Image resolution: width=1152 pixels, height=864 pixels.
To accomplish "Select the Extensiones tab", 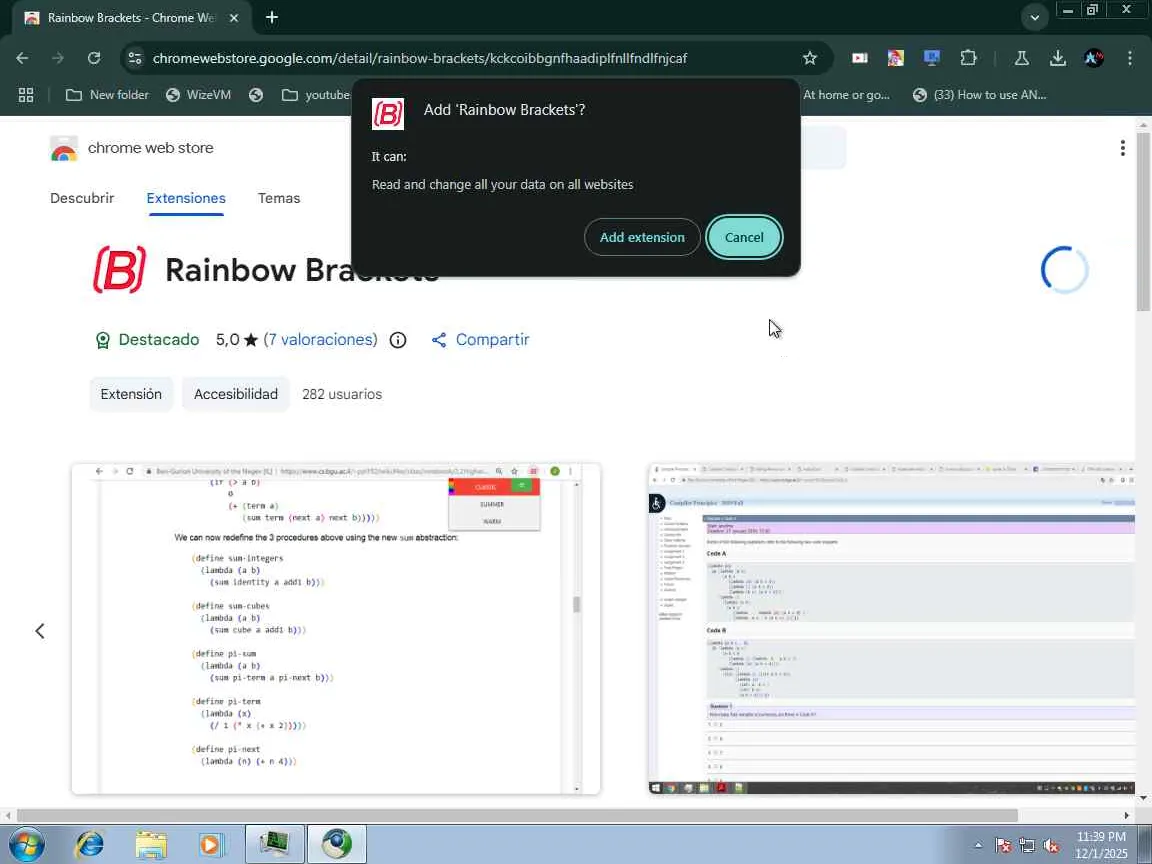I will pos(186,198).
